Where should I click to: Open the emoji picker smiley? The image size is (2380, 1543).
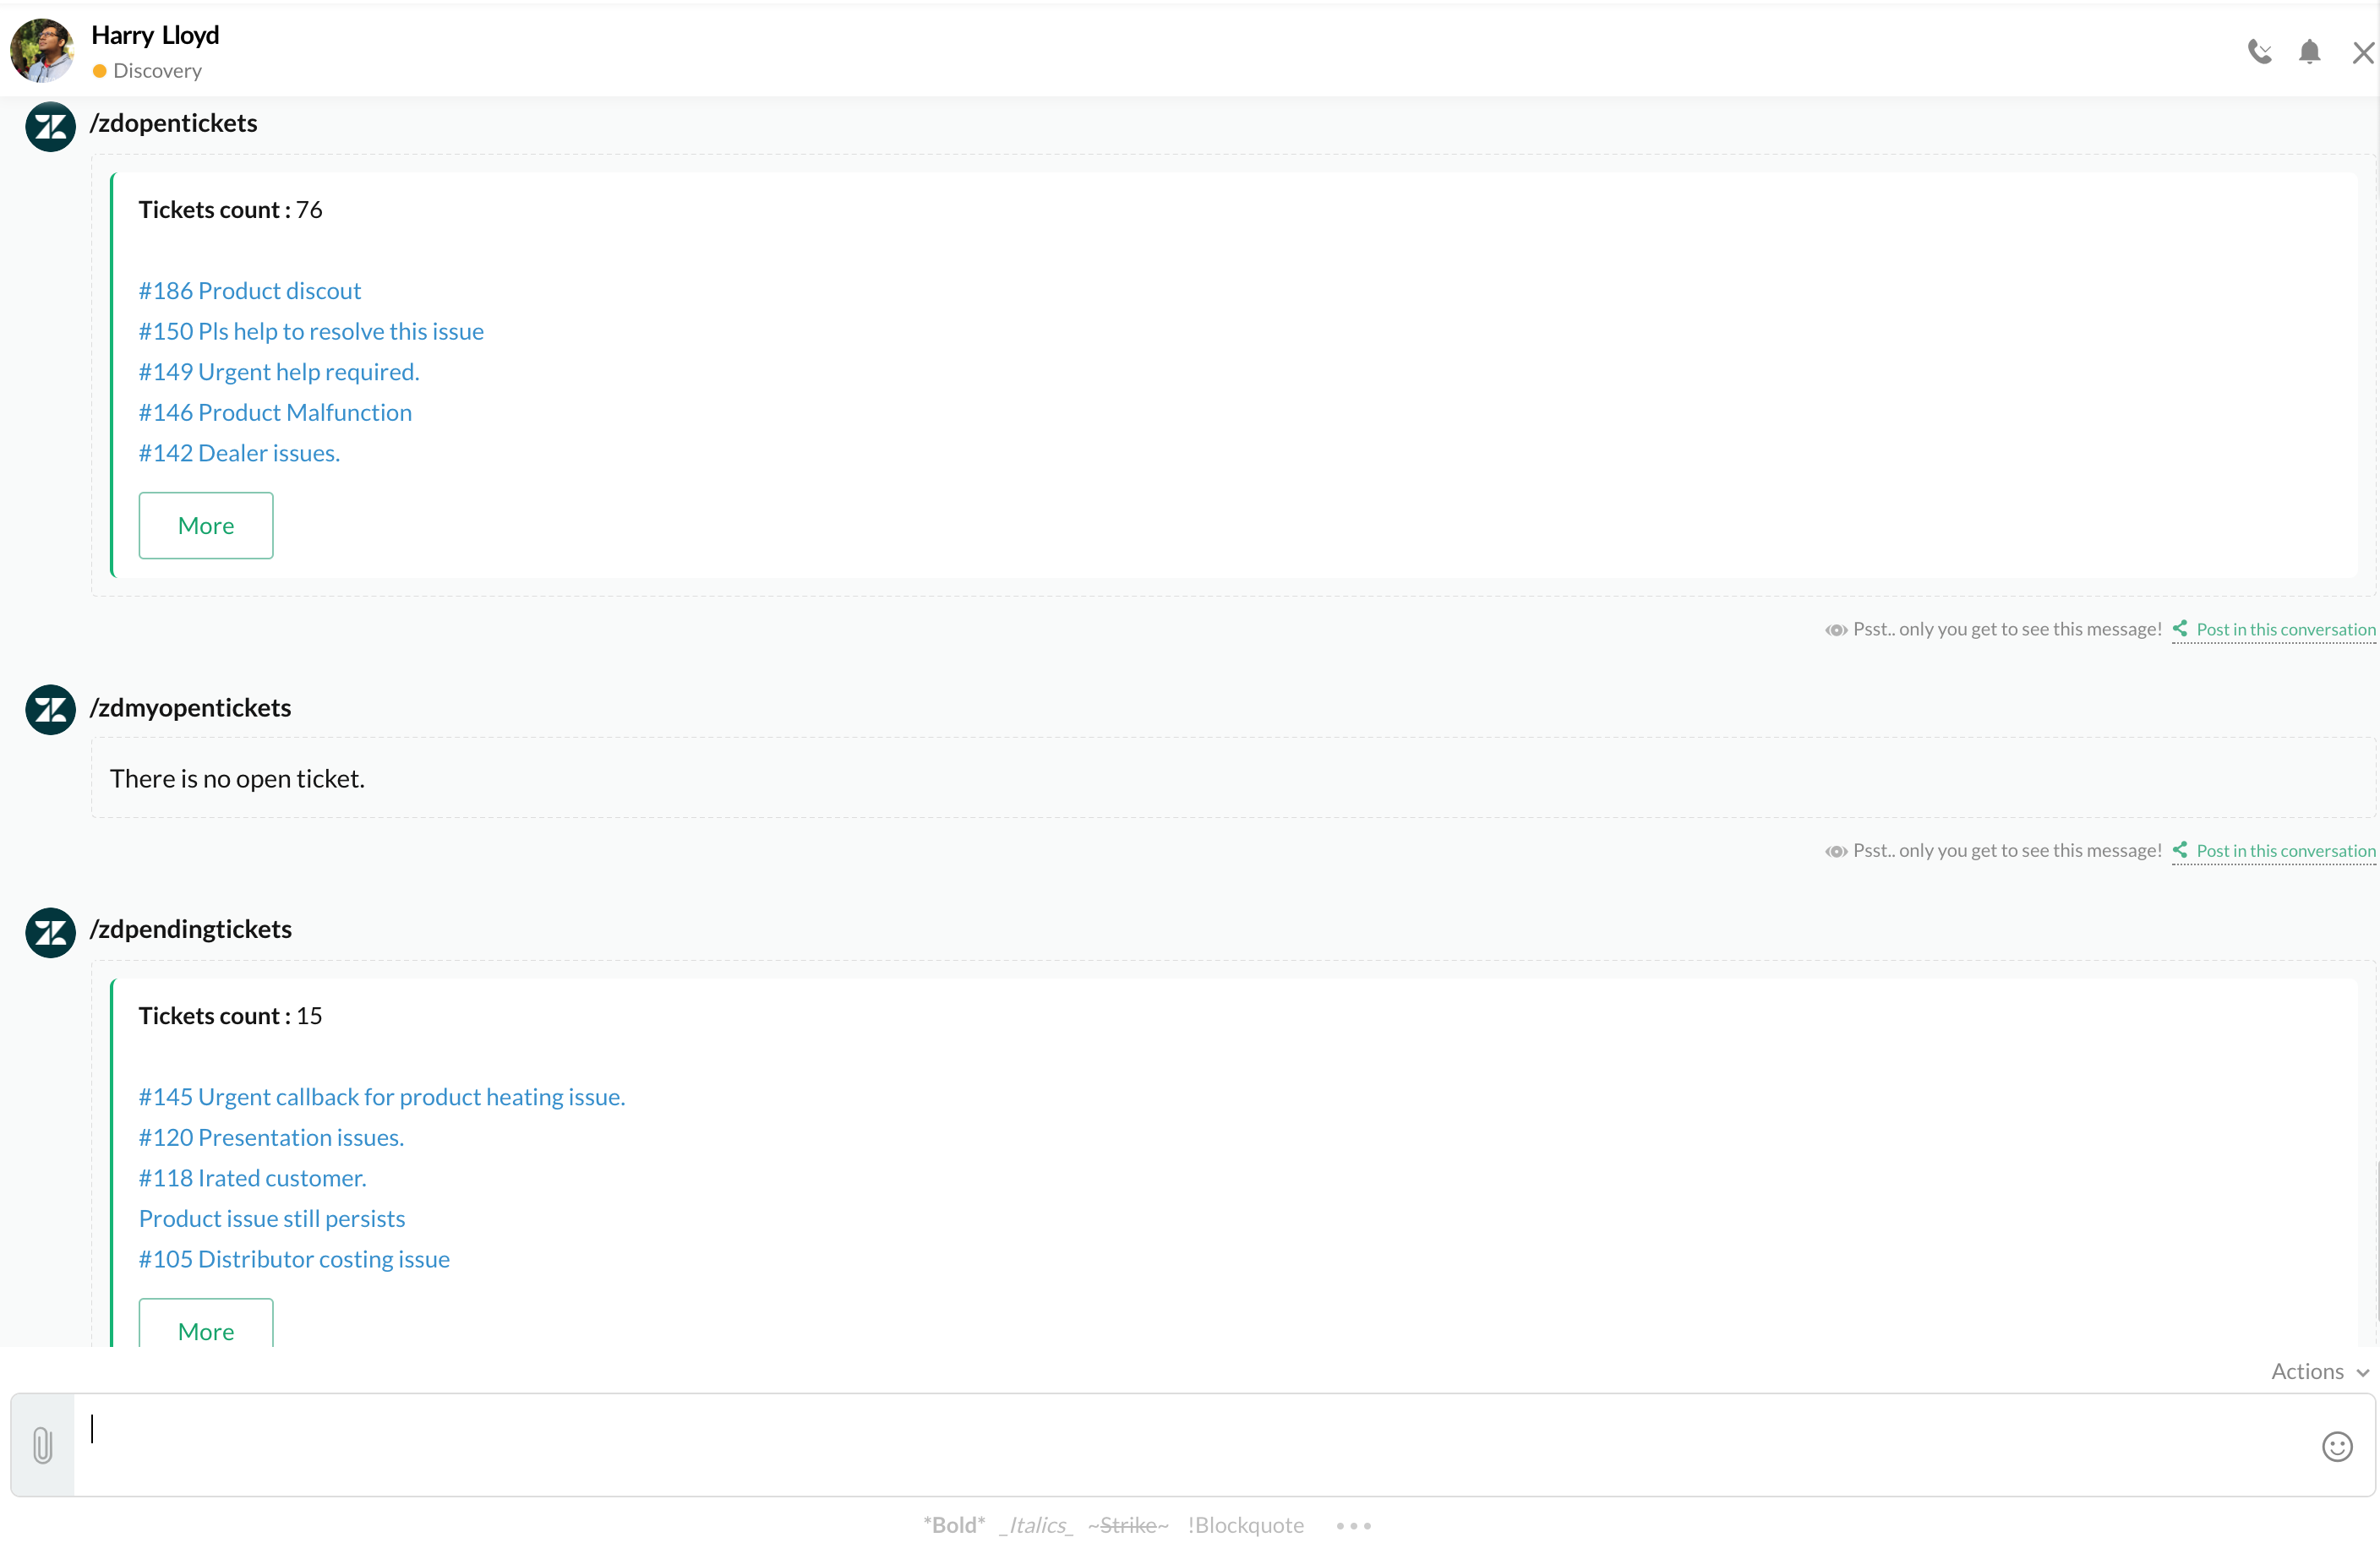point(2336,1446)
